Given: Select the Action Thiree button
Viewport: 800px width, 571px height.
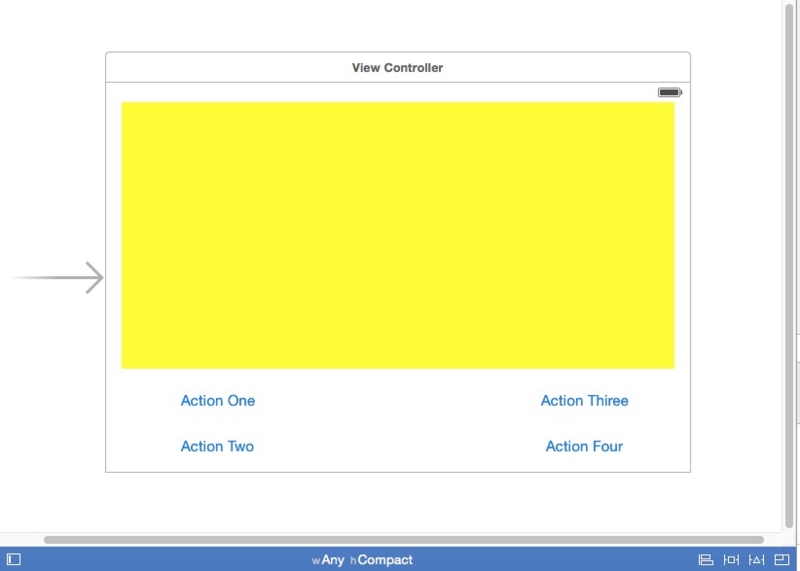Looking at the screenshot, I should [x=585, y=401].
